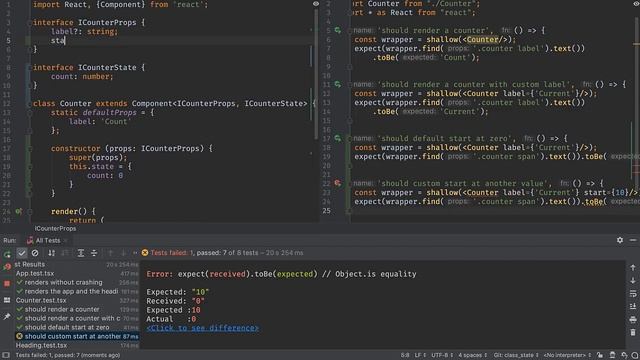Toggle show passed tests

[x=22, y=253]
